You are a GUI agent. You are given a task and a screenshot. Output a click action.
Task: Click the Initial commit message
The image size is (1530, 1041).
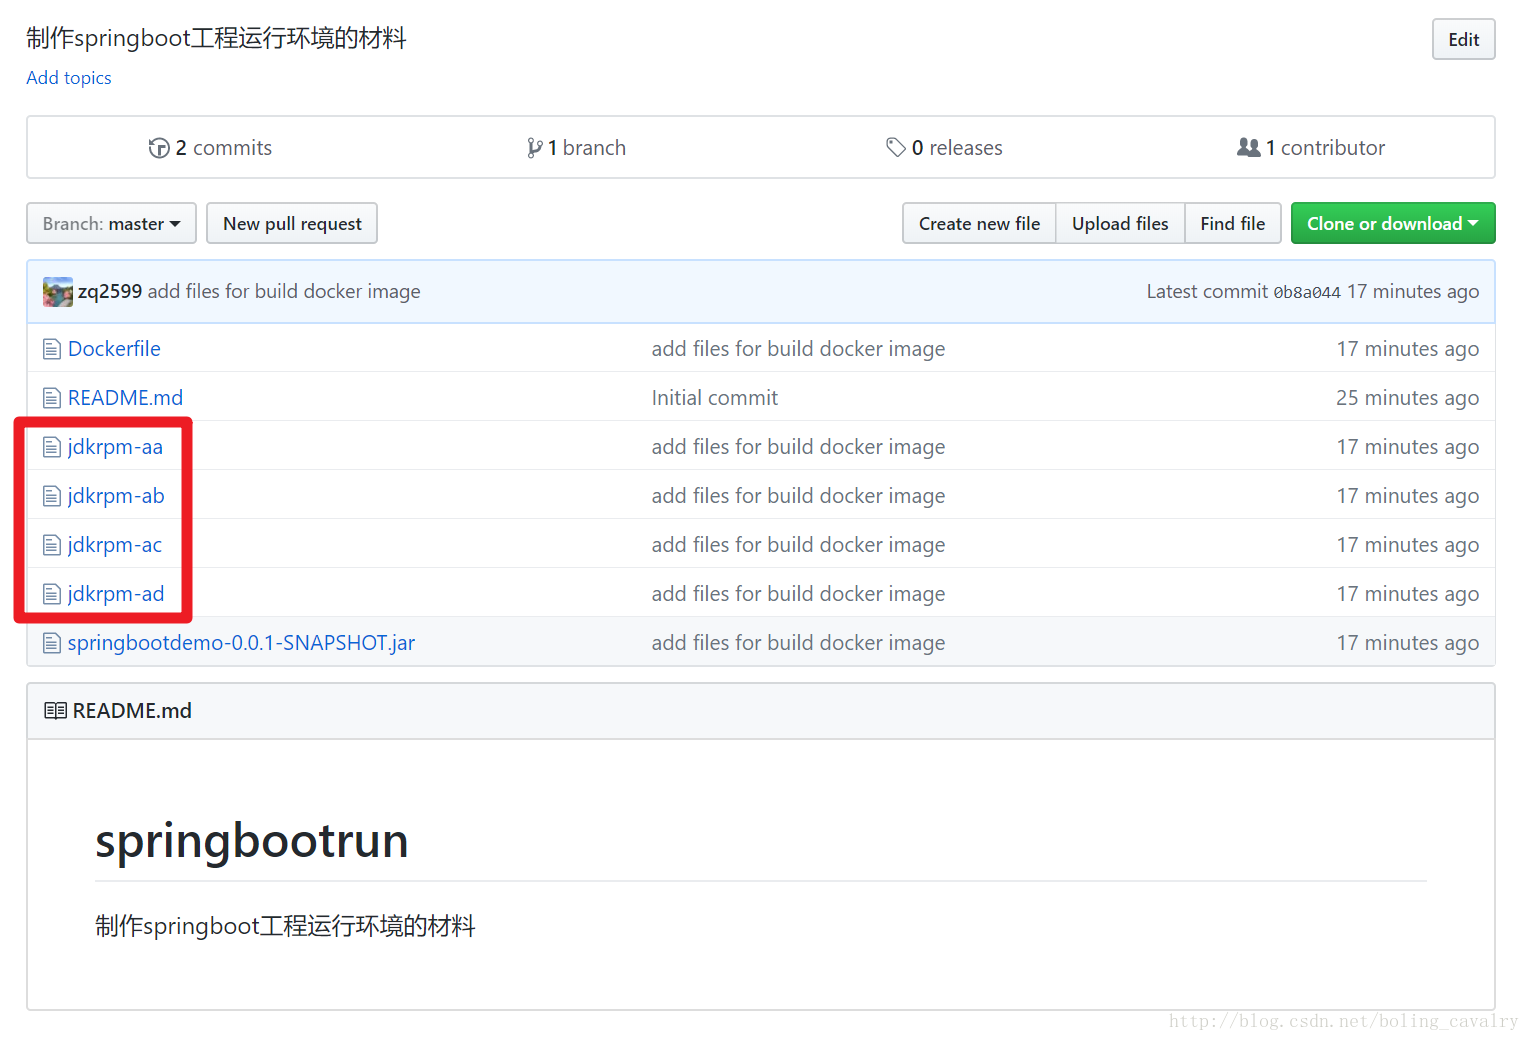[x=714, y=398]
